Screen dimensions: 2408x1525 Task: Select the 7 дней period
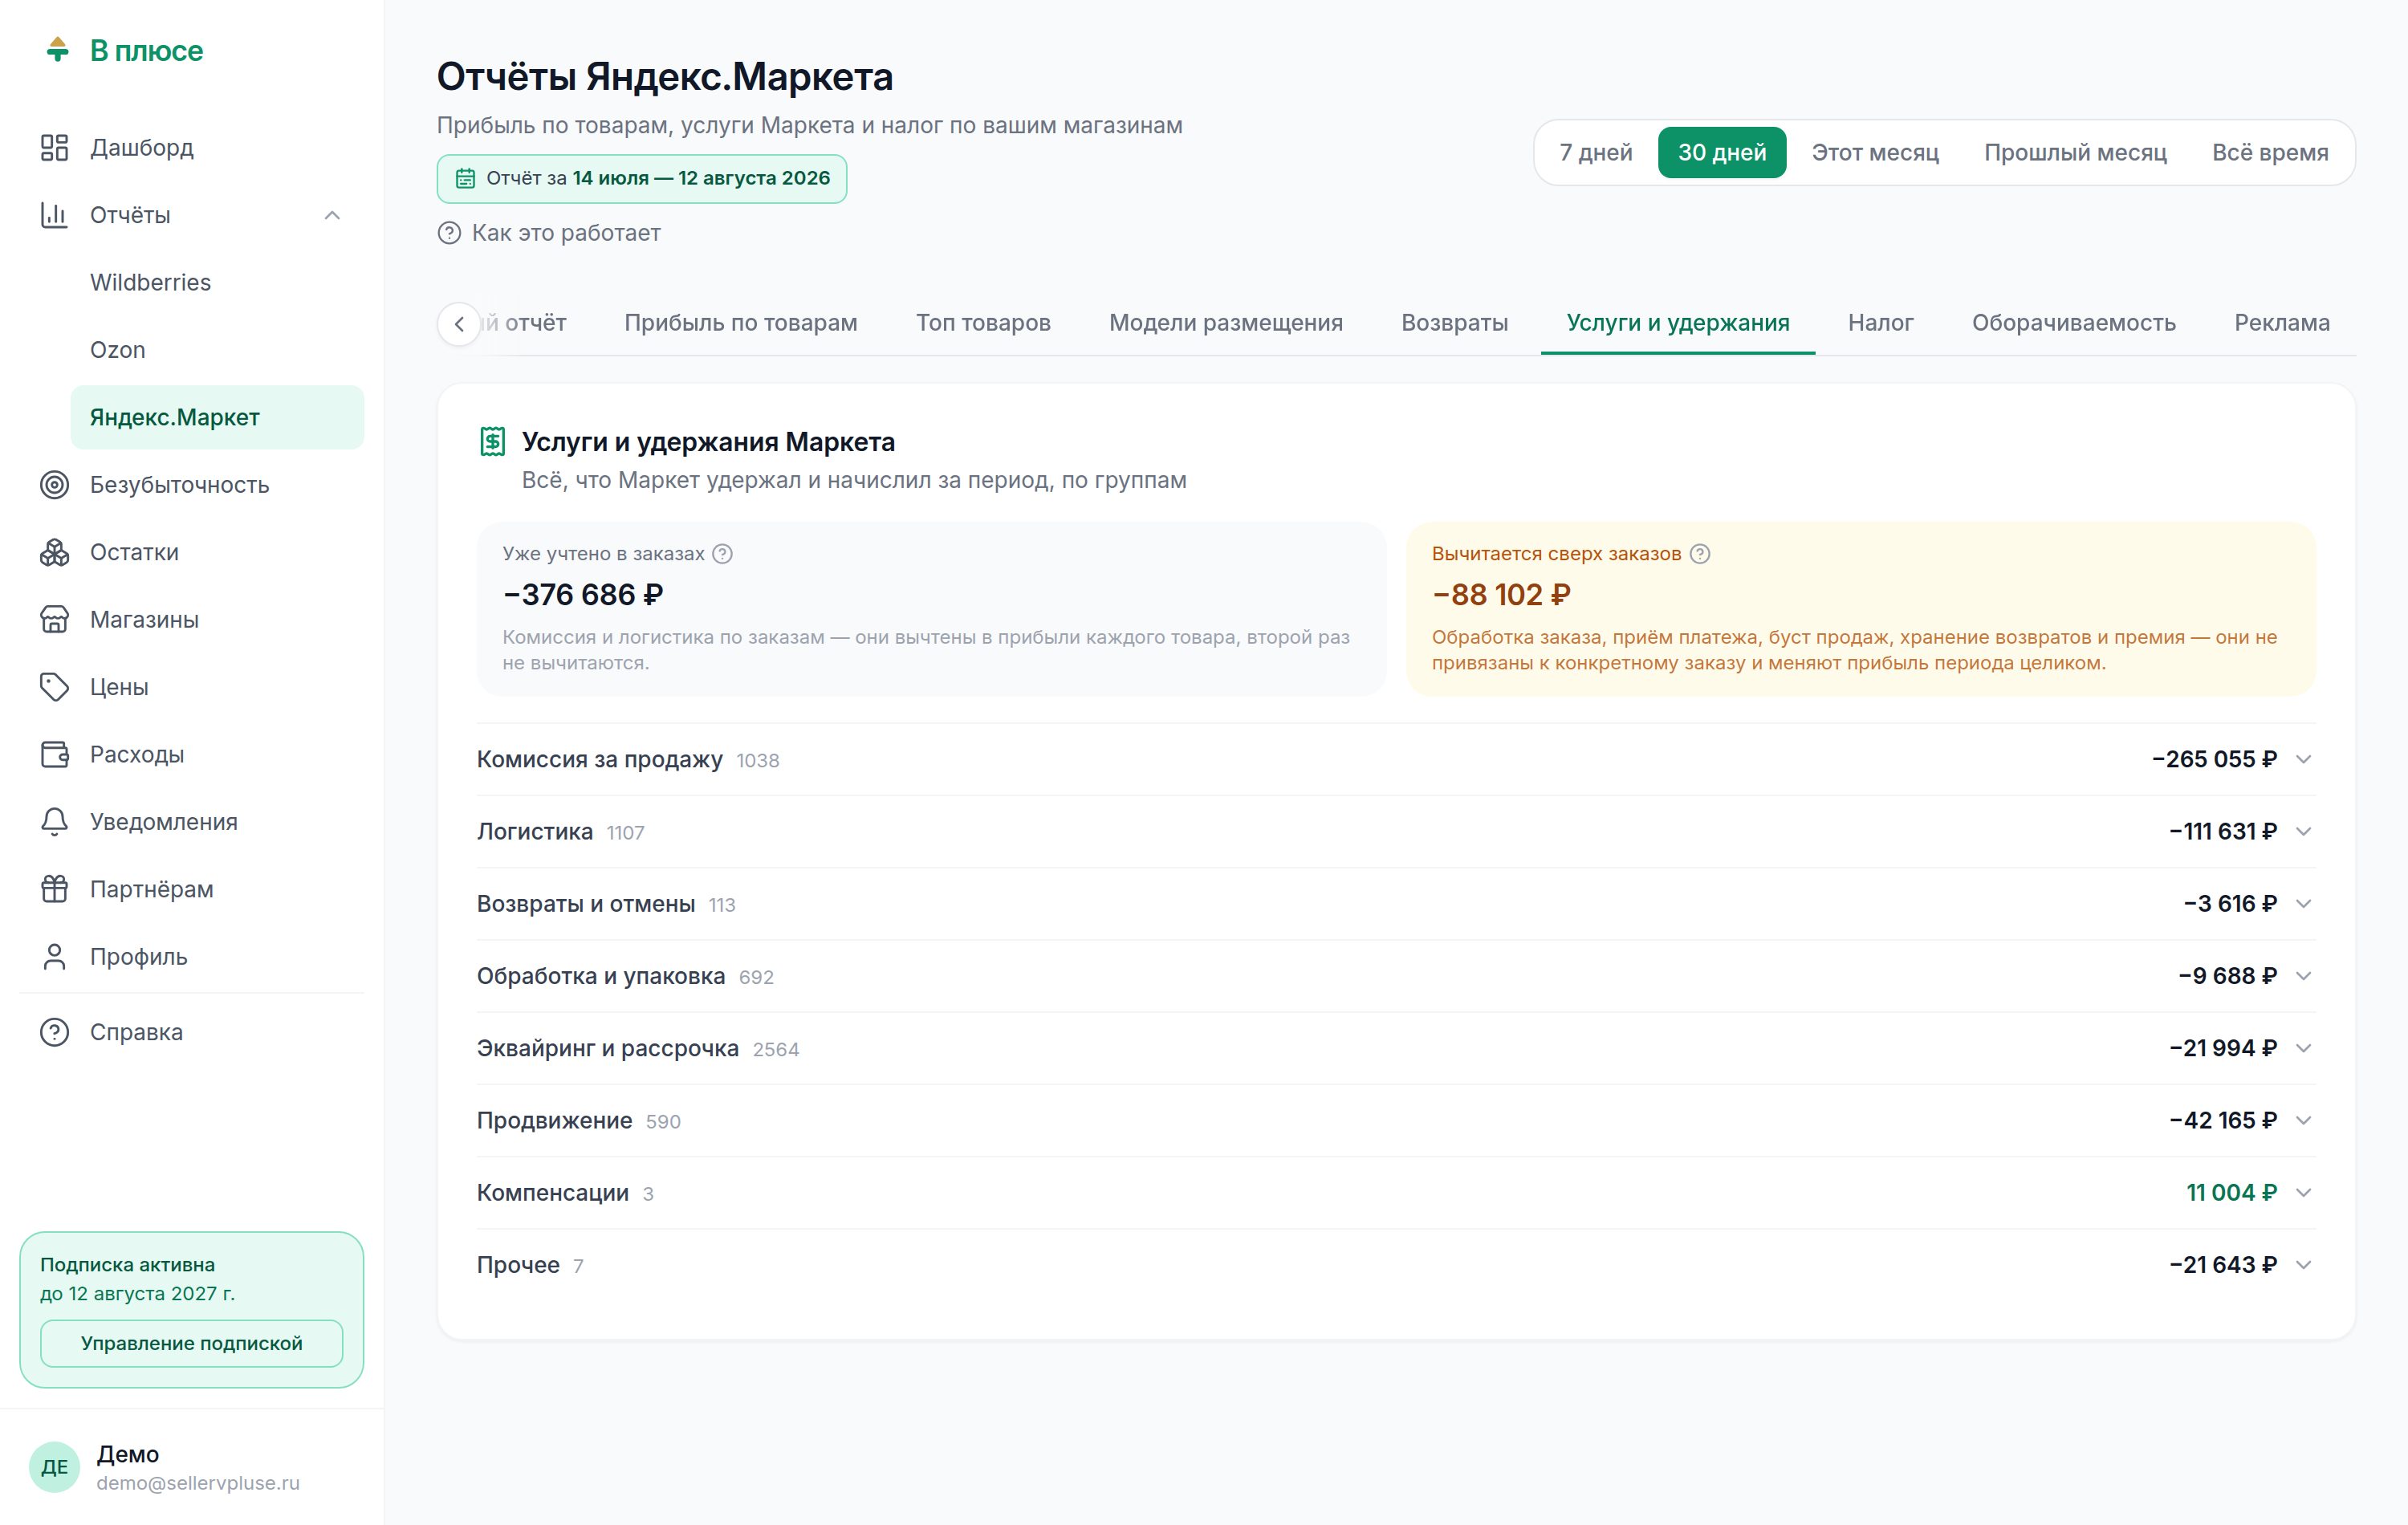[1595, 152]
